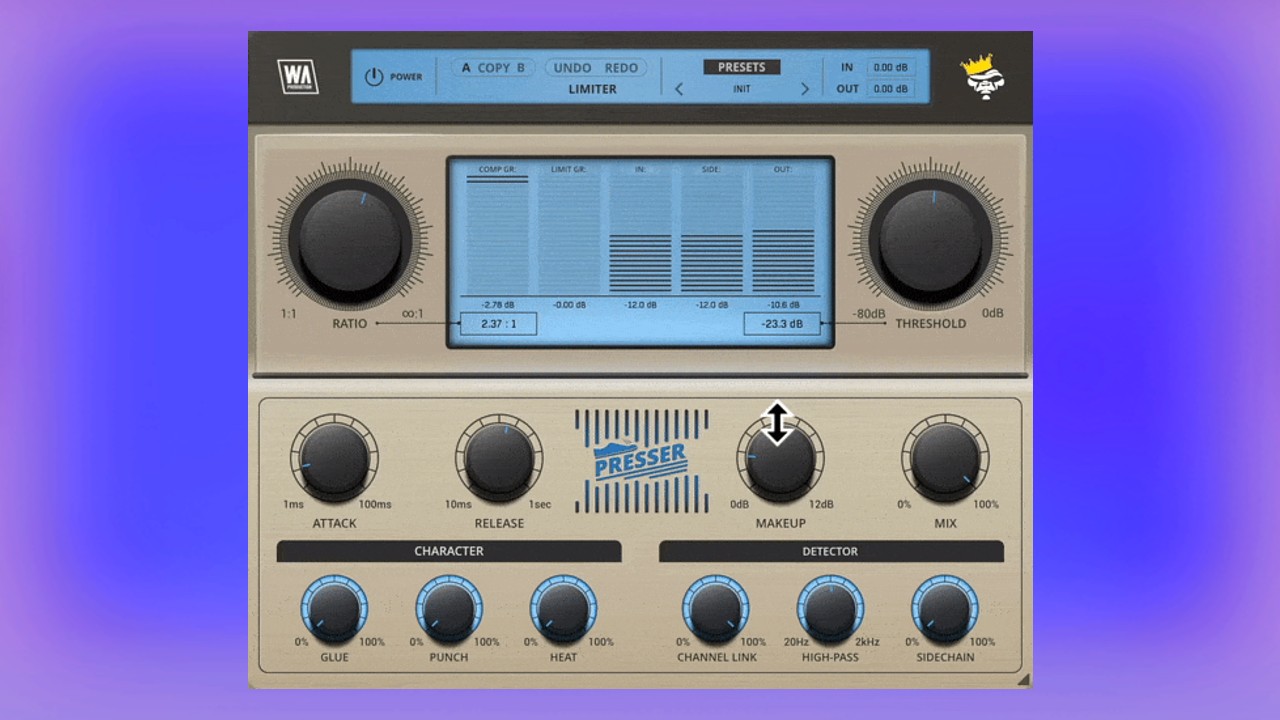Click the crowned monkey mascot icon
1280x720 pixels.
click(981, 76)
